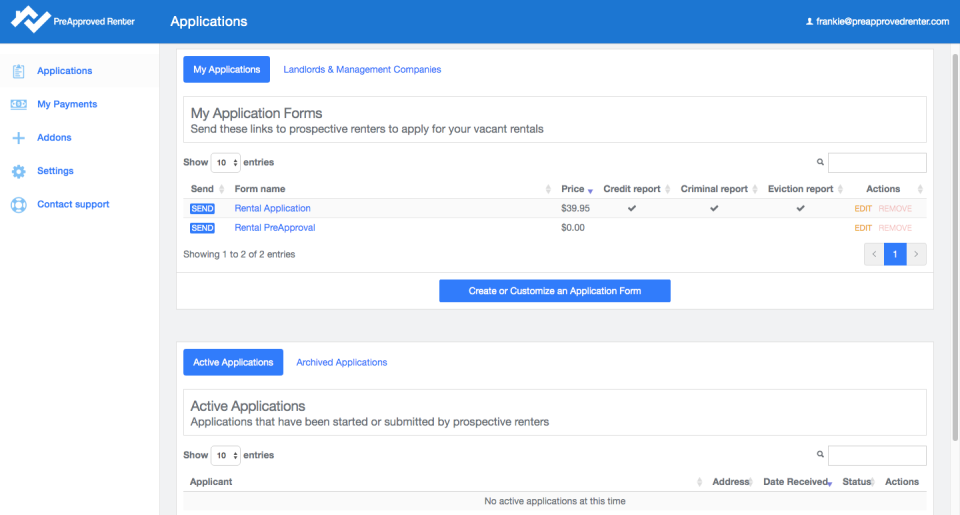Sort by the Criminal report column
Screen dimensions: 960x515
click(x=719, y=189)
